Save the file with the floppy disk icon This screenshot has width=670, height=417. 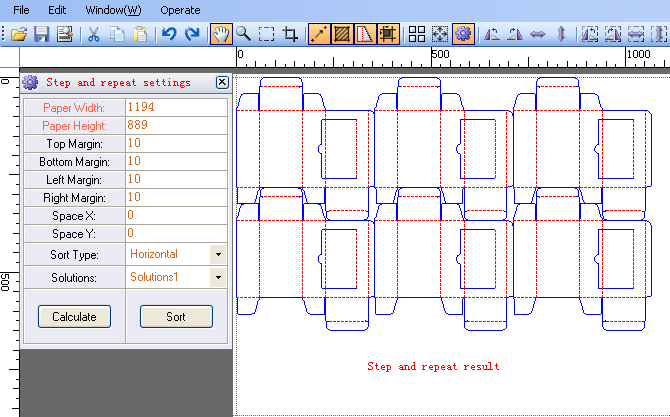(x=42, y=34)
